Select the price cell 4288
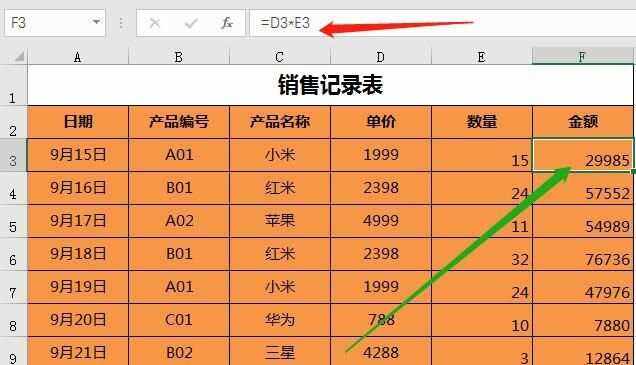 pyautogui.click(x=380, y=351)
